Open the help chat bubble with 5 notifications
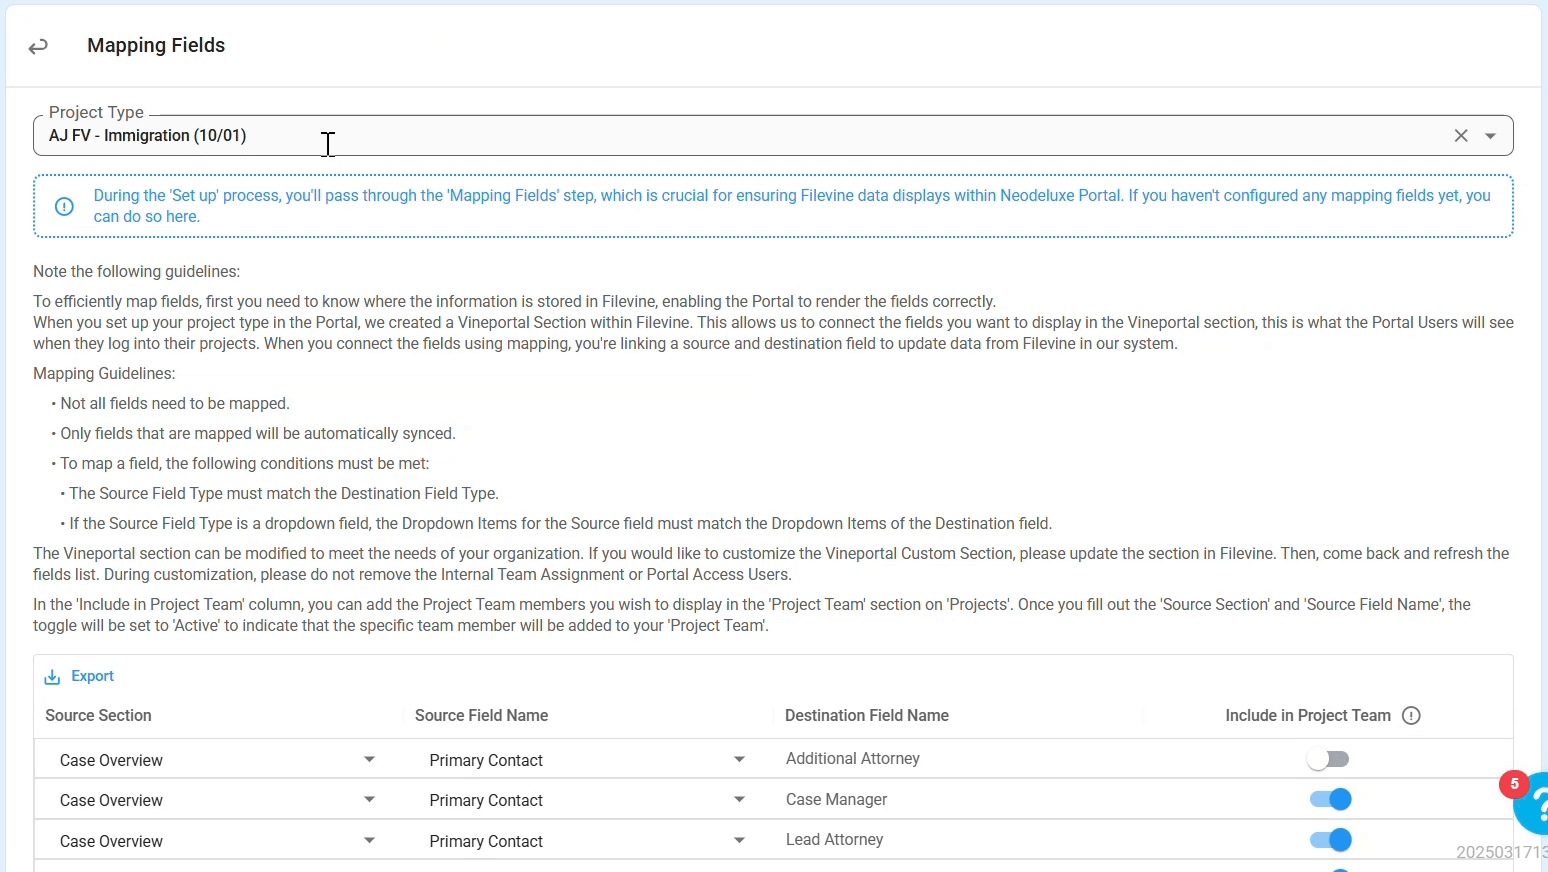Viewport: 1548px width, 872px height. (x=1531, y=805)
